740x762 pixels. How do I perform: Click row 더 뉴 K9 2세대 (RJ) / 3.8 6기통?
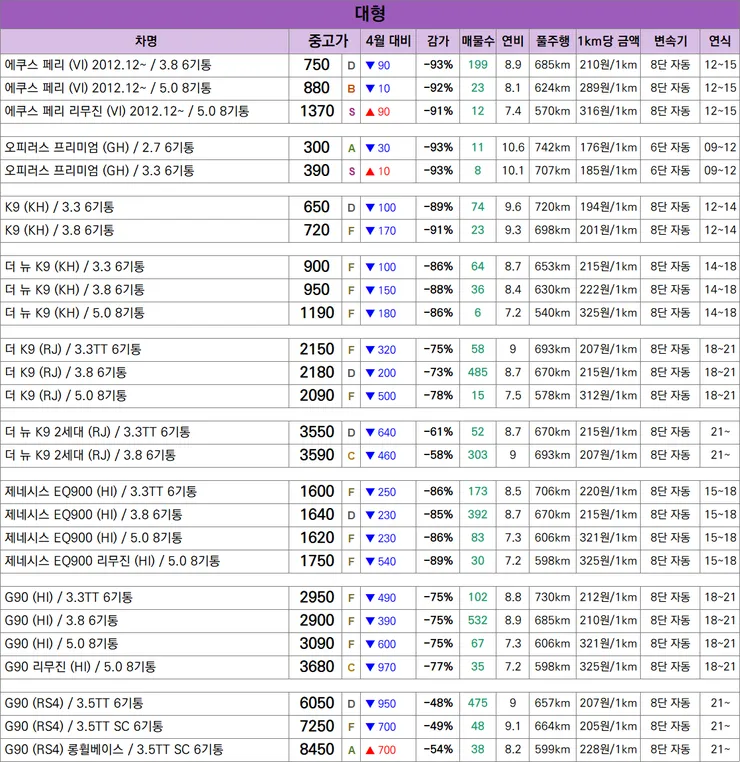[370, 455]
